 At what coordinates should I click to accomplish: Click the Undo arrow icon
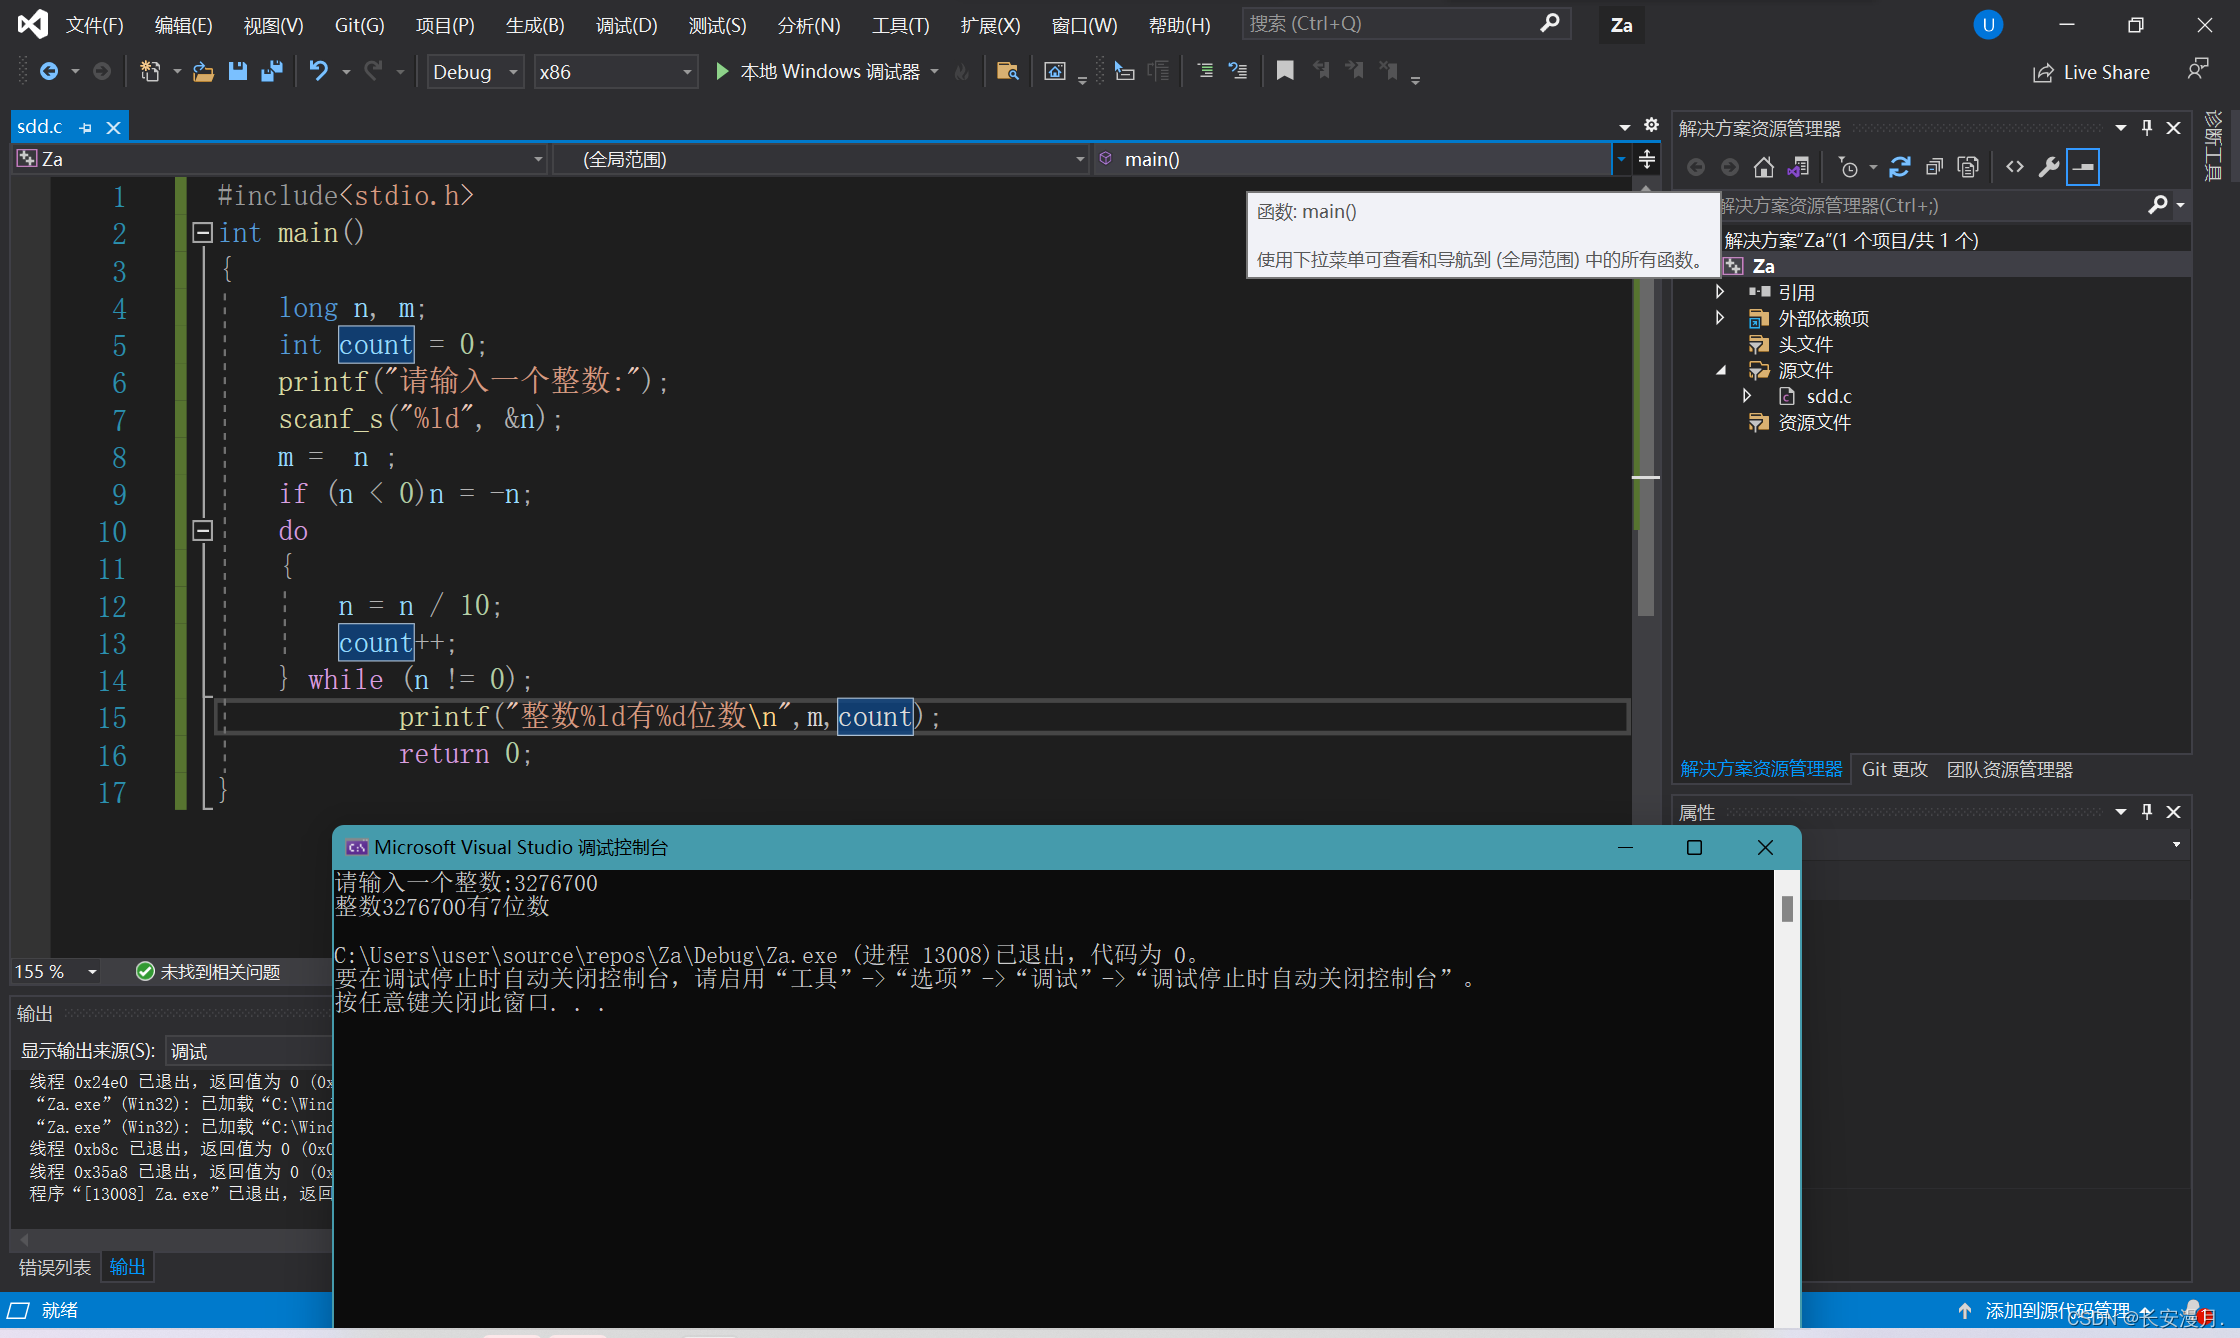pyautogui.click(x=318, y=71)
